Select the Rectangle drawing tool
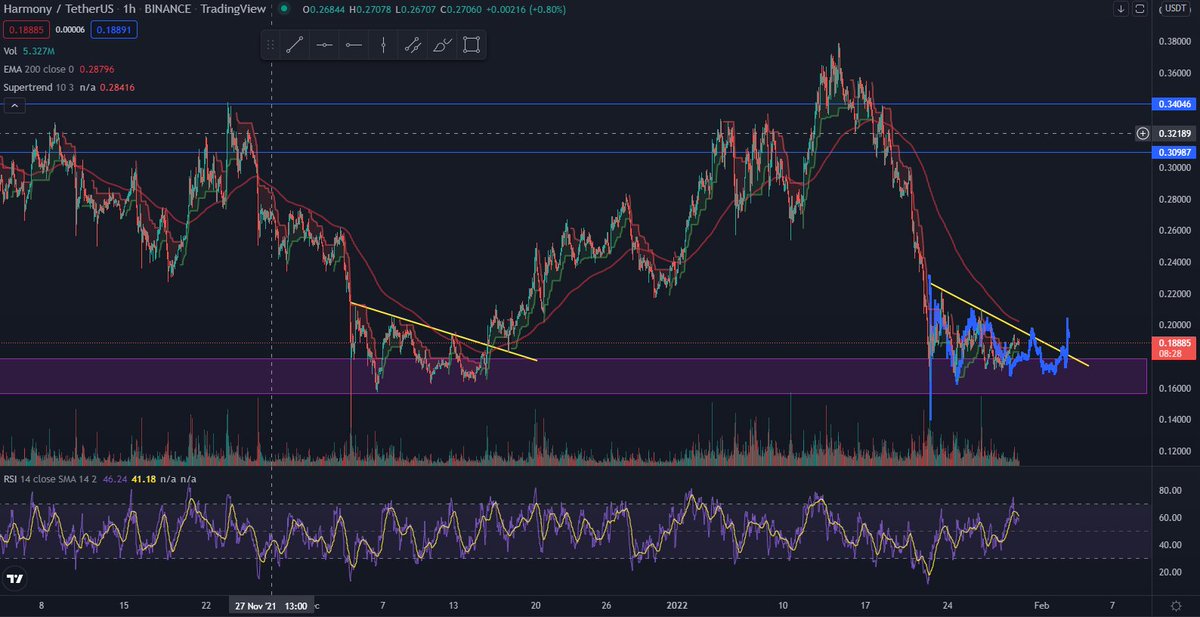 470,44
